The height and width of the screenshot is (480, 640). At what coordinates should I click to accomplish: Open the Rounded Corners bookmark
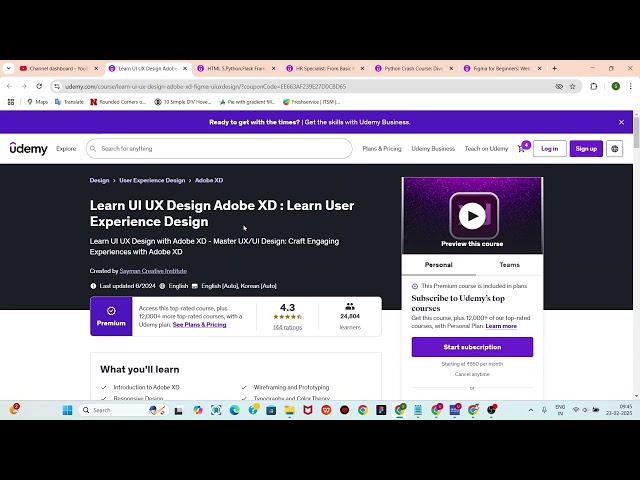coord(118,102)
